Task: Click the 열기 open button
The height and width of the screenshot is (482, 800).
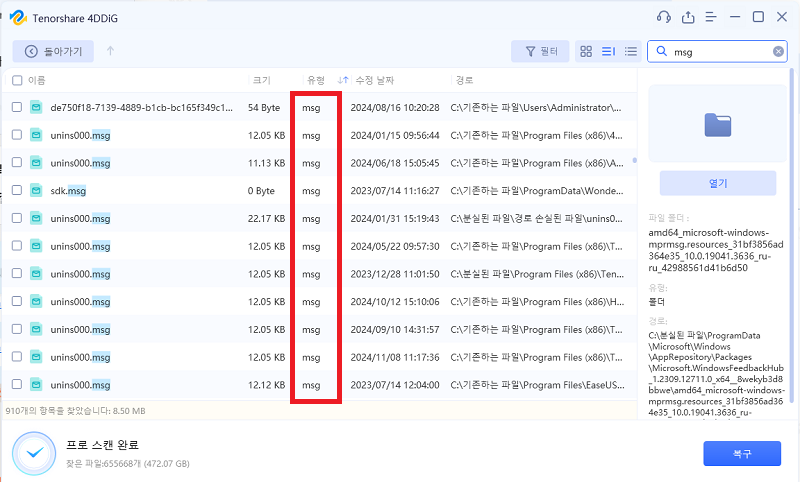Action: click(717, 183)
